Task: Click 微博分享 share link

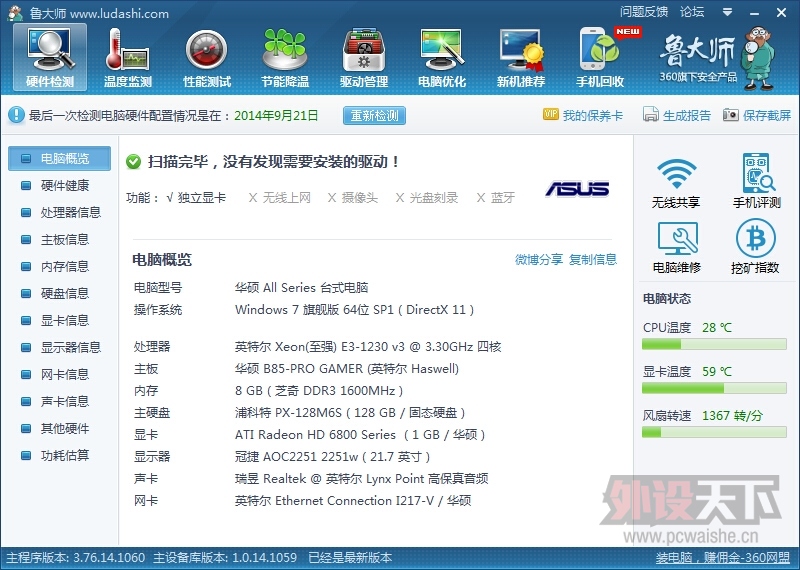Action: click(x=539, y=259)
